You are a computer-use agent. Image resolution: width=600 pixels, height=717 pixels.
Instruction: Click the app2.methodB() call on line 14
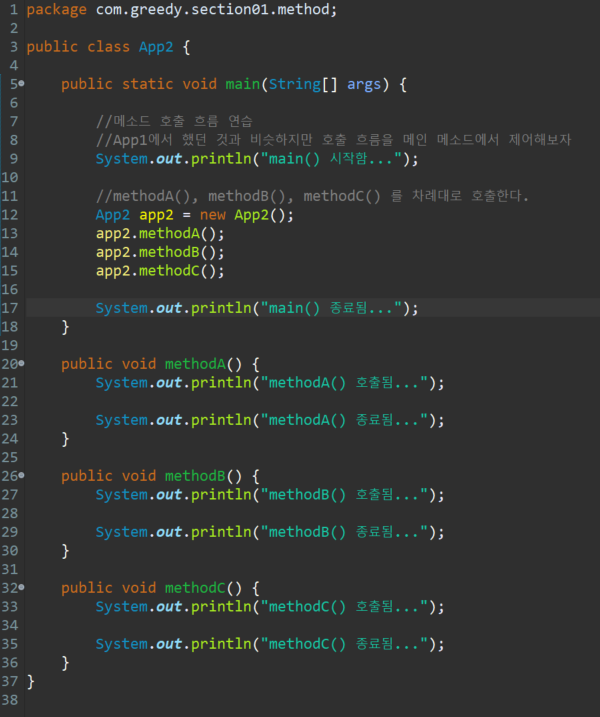coord(160,252)
